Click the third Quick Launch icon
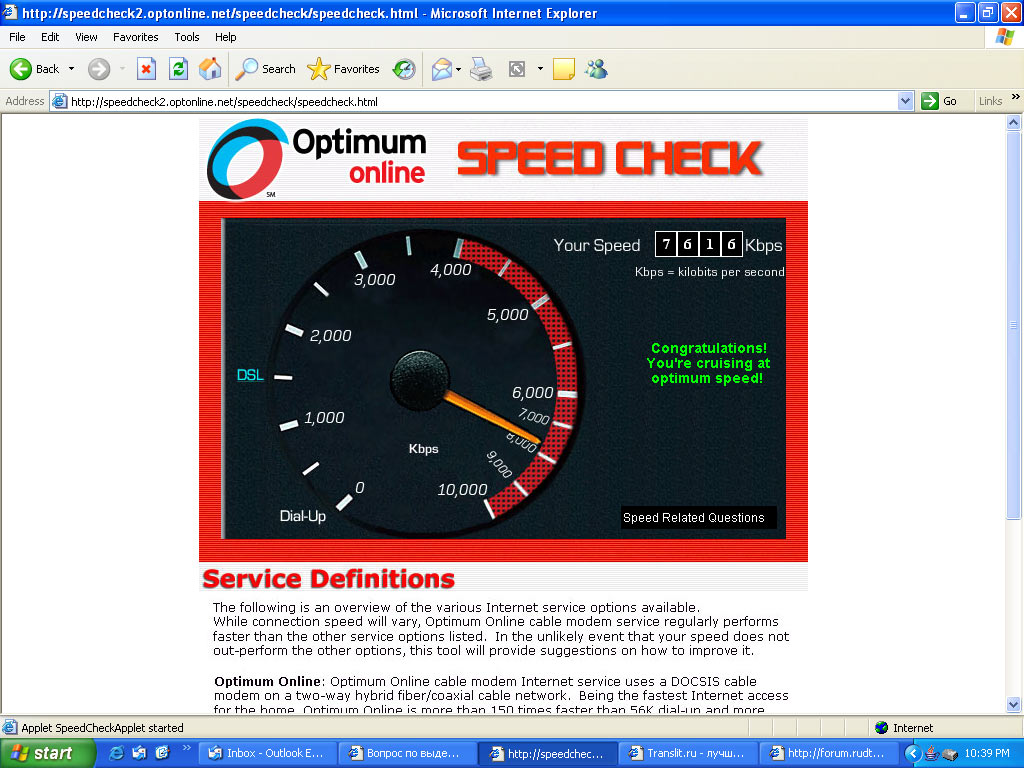The height and width of the screenshot is (768, 1024). 162,753
